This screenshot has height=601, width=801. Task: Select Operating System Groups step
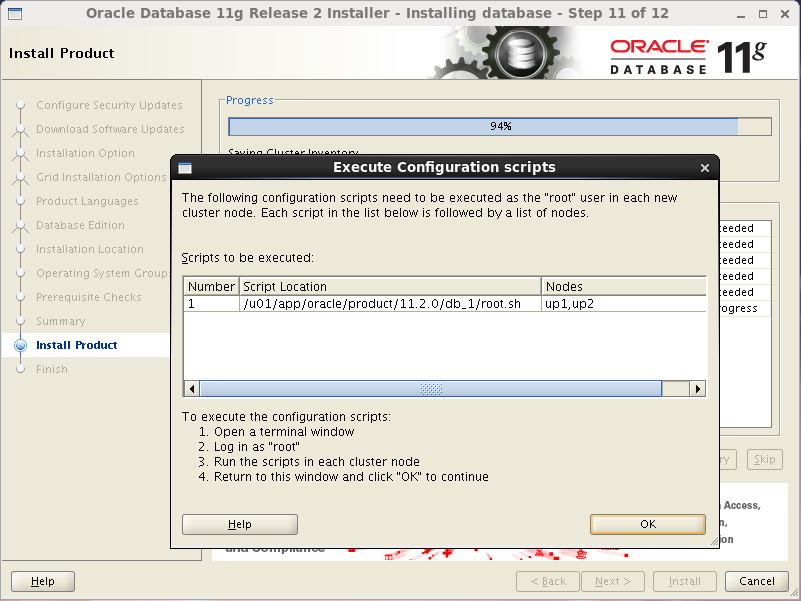point(102,273)
